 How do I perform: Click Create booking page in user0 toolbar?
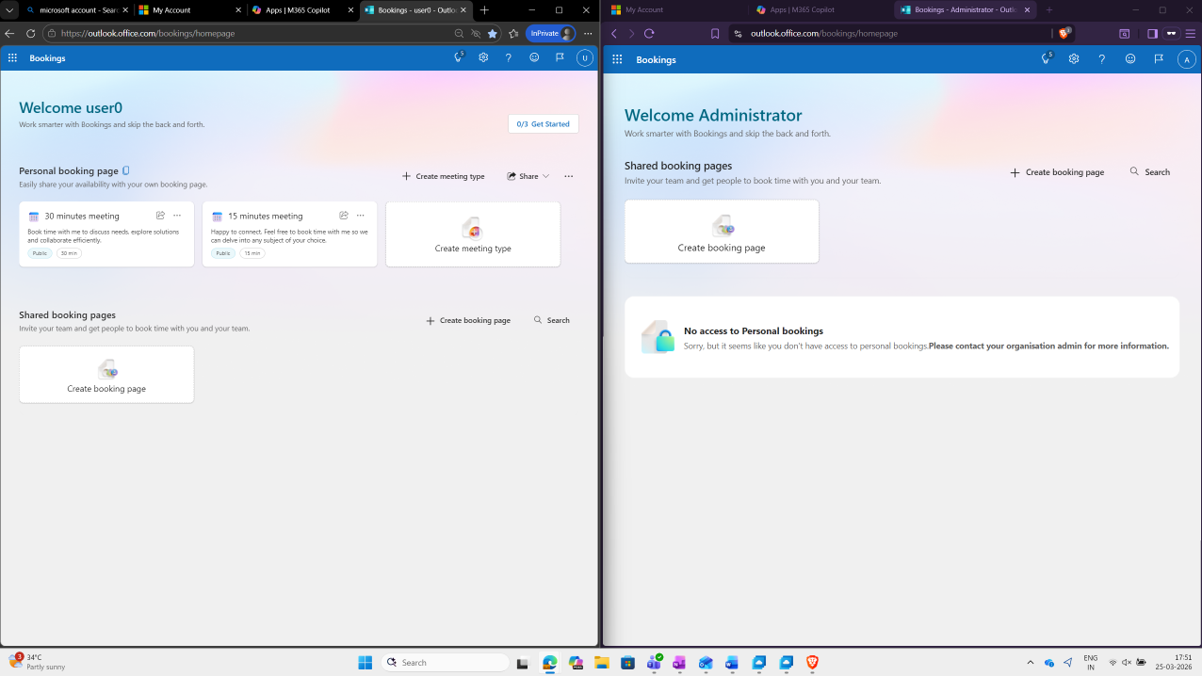point(468,320)
